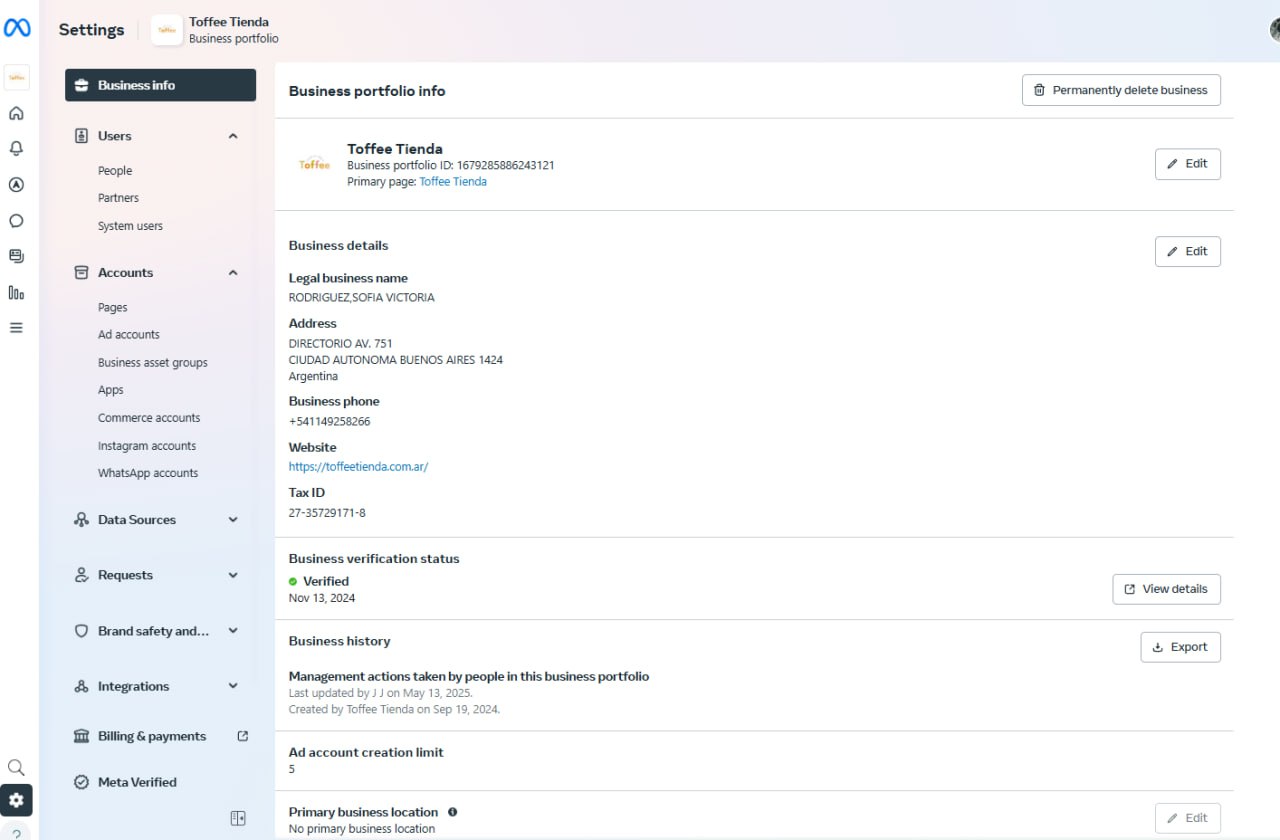The width and height of the screenshot is (1280, 840).
Task: Click Permanently delete business button
Action: pos(1121,90)
